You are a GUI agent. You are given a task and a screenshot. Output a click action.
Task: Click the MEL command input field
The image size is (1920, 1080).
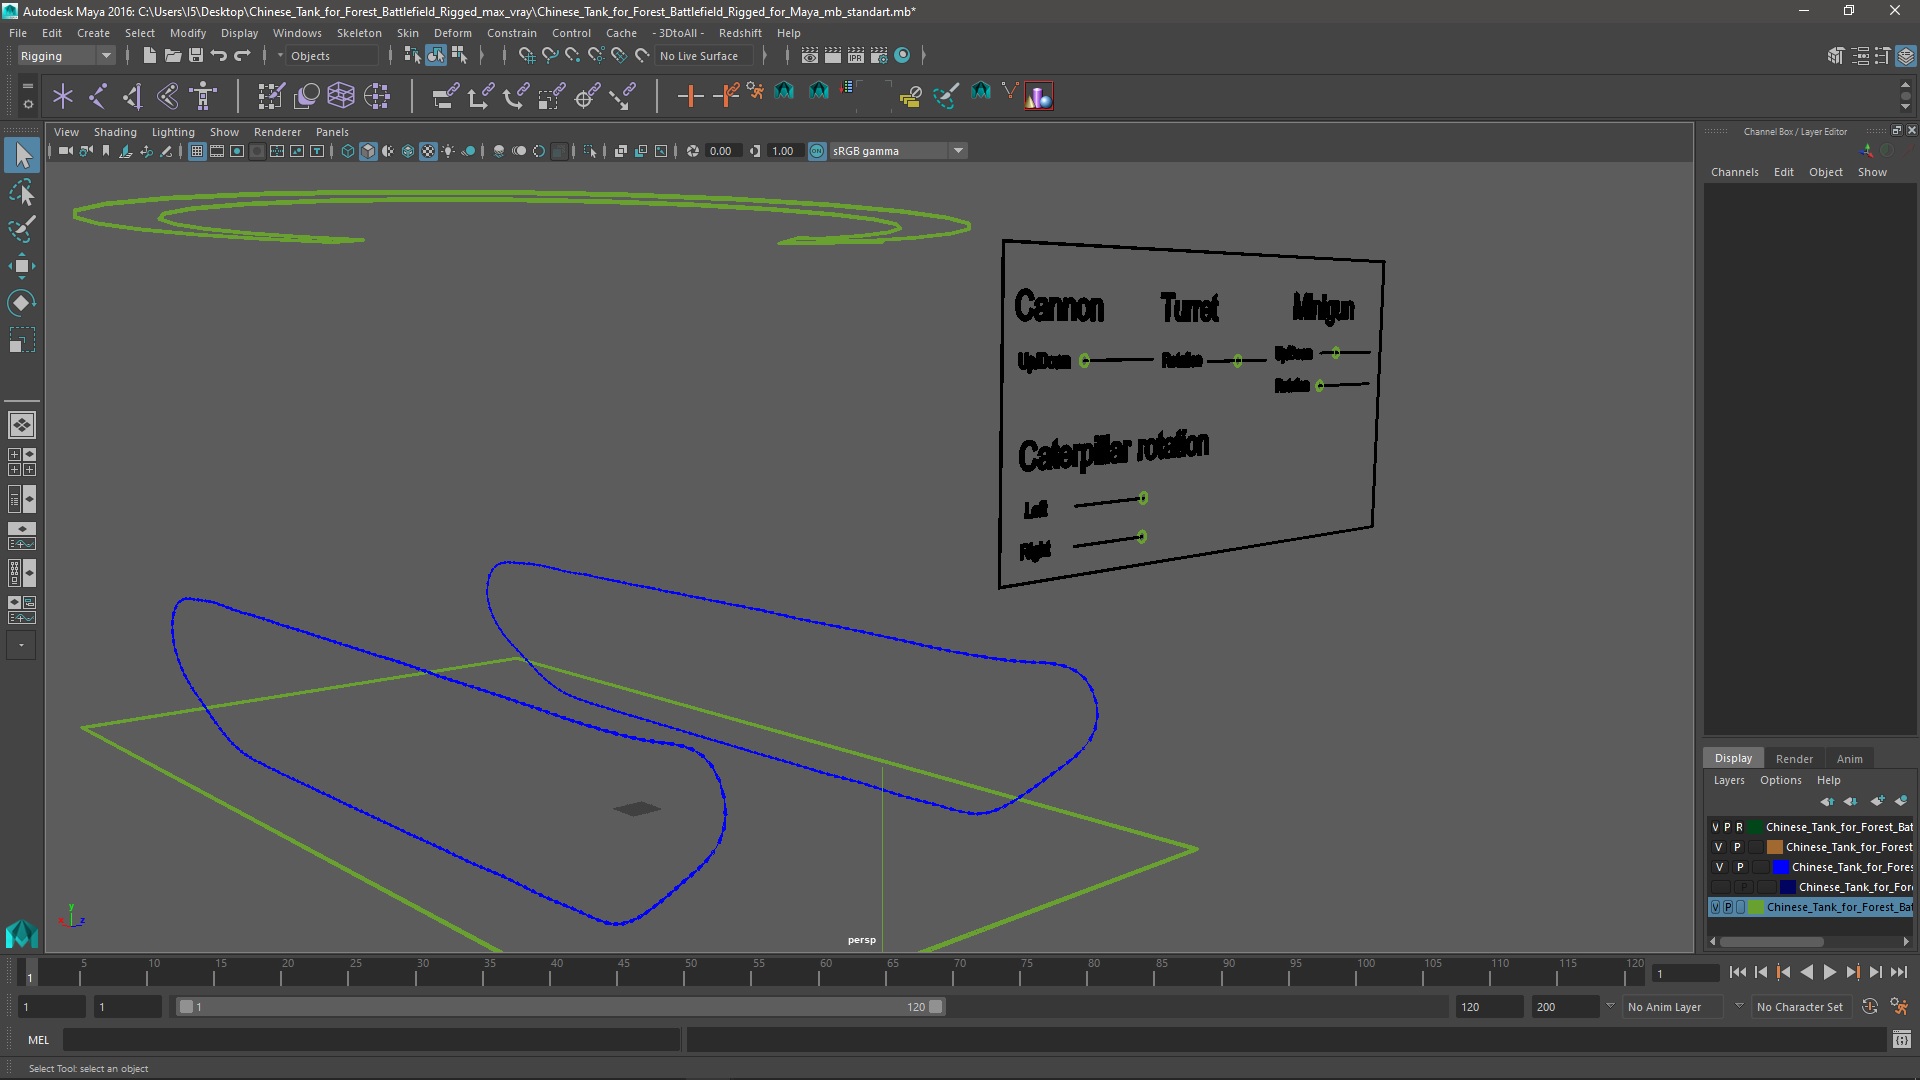pyautogui.click(x=371, y=1040)
